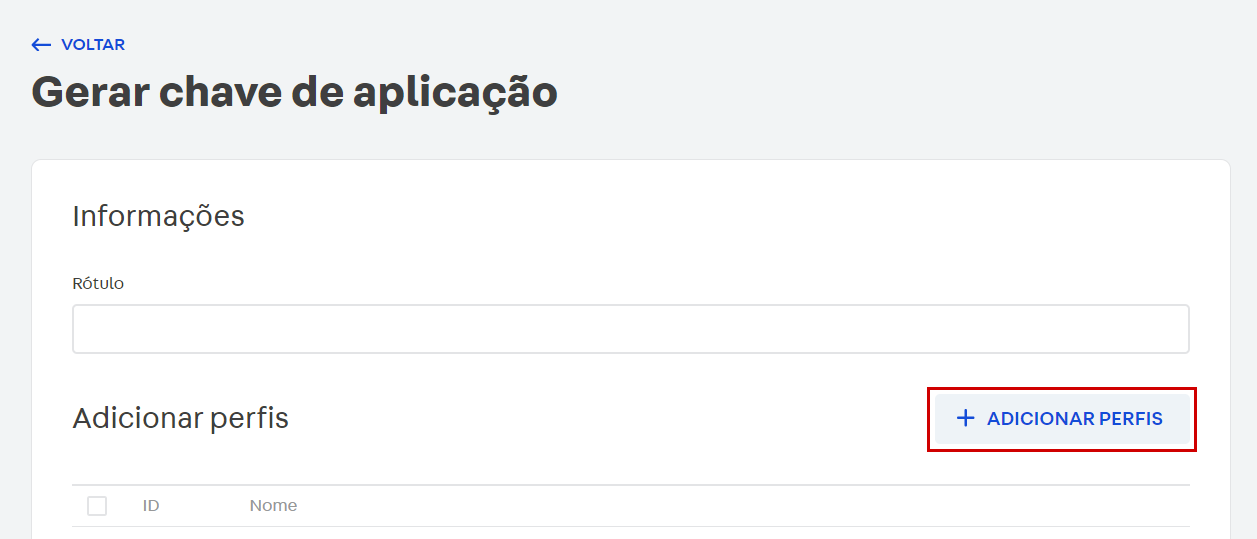Sort by the ID column header

[x=151, y=506]
